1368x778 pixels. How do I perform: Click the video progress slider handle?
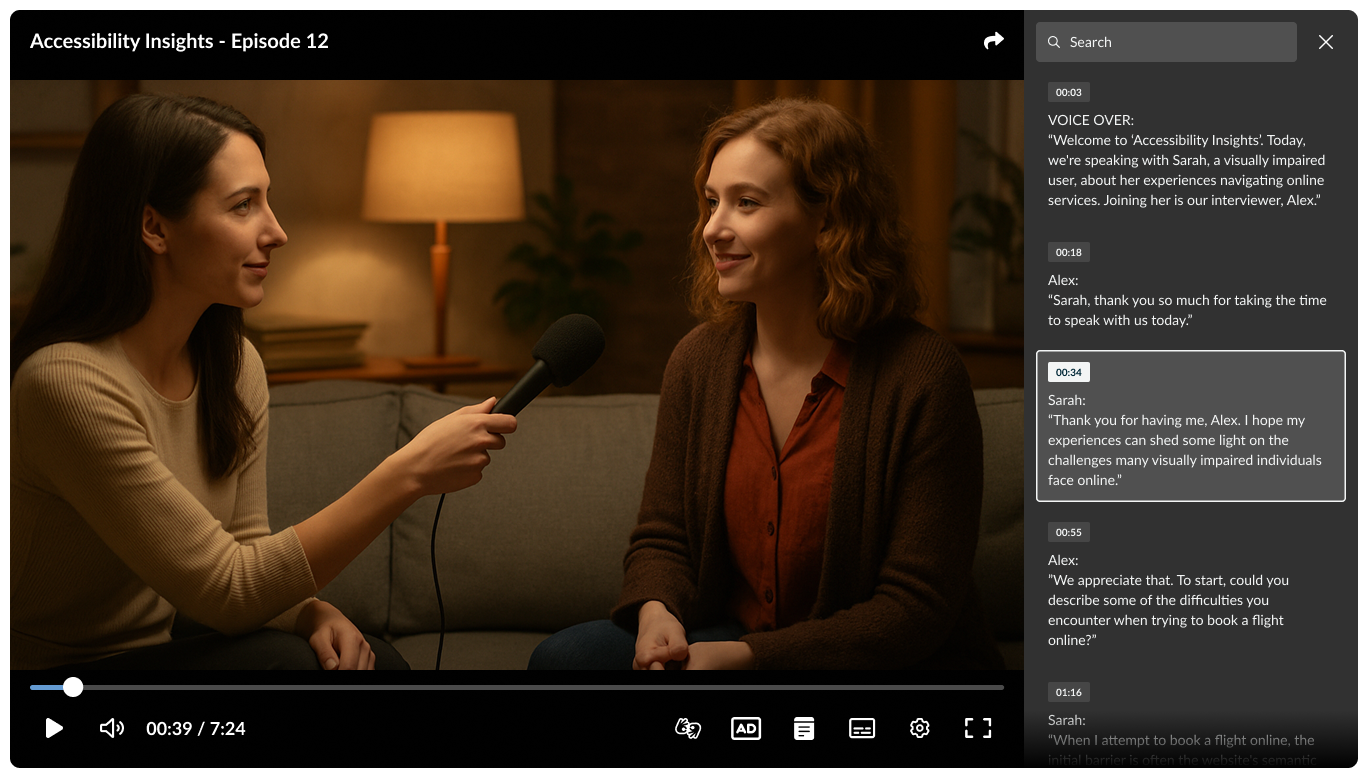(73, 687)
